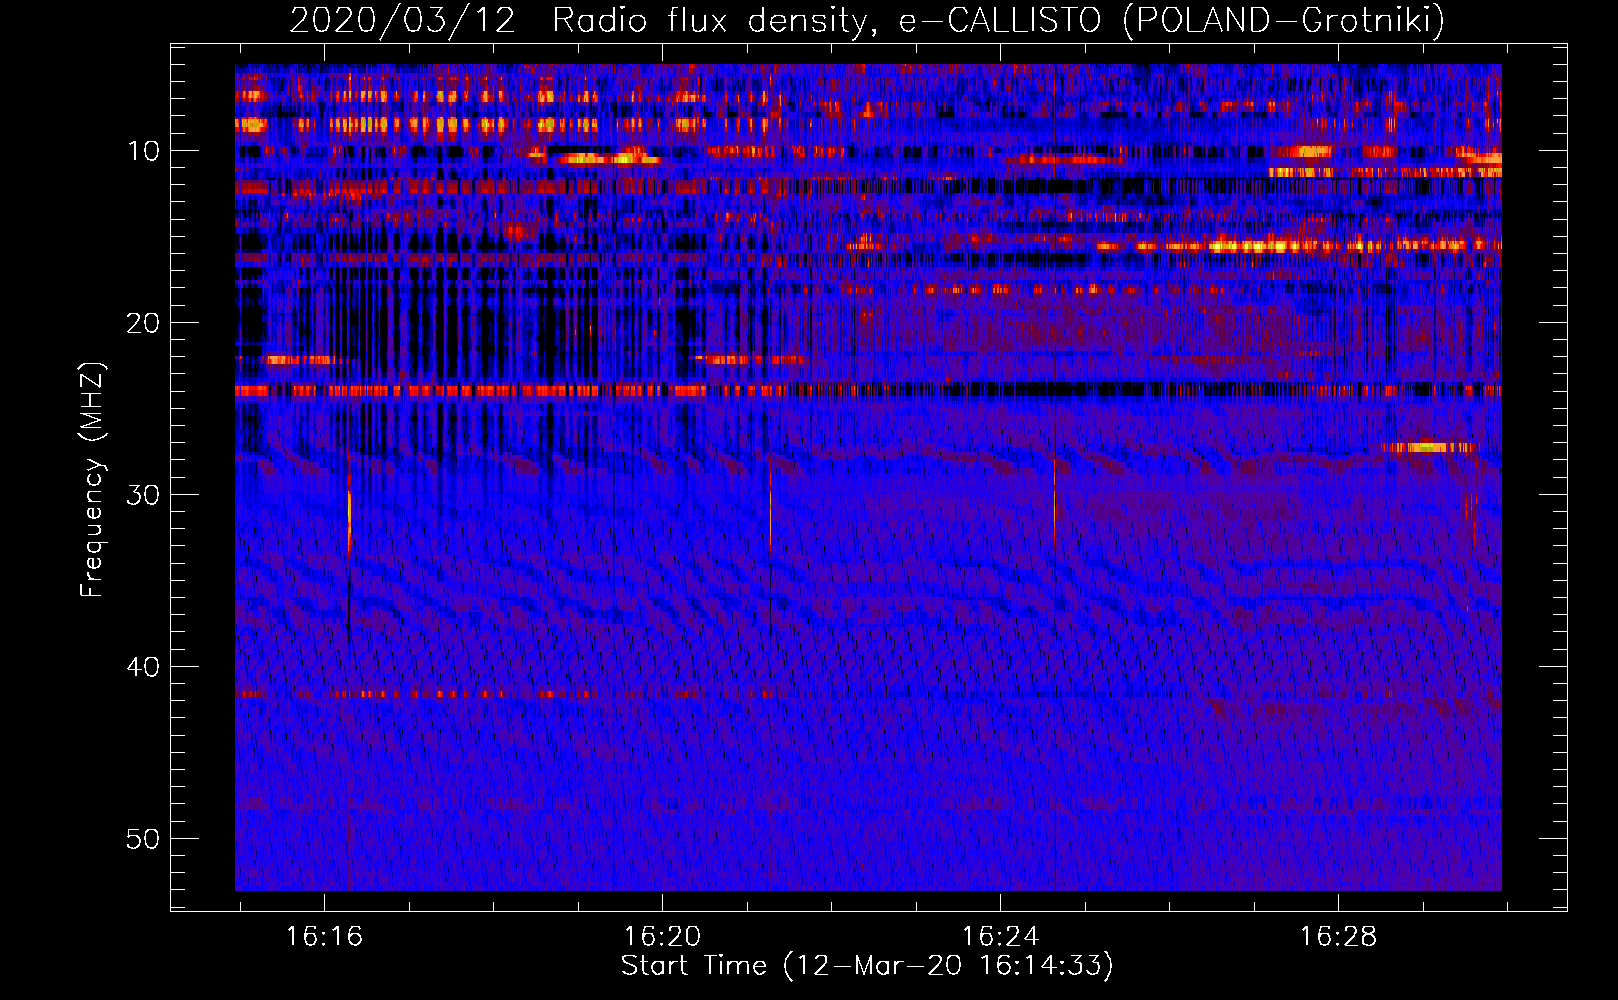
Task: Click the y-axis tick label "20"
Action: [x=143, y=323]
